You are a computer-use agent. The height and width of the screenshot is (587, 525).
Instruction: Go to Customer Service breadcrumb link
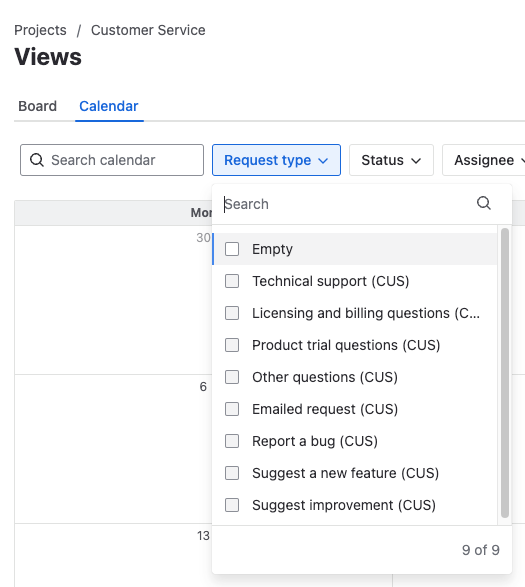pyautogui.click(x=148, y=30)
